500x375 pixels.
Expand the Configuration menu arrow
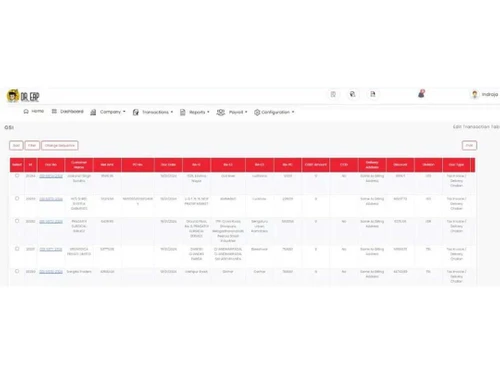(x=293, y=112)
